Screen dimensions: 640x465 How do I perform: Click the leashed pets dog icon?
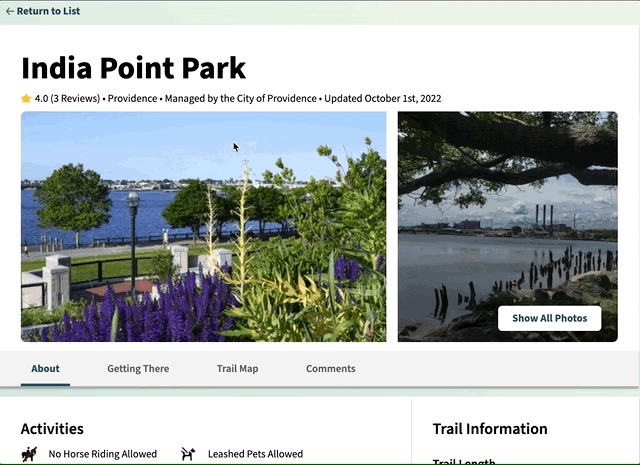pos(188,454)
